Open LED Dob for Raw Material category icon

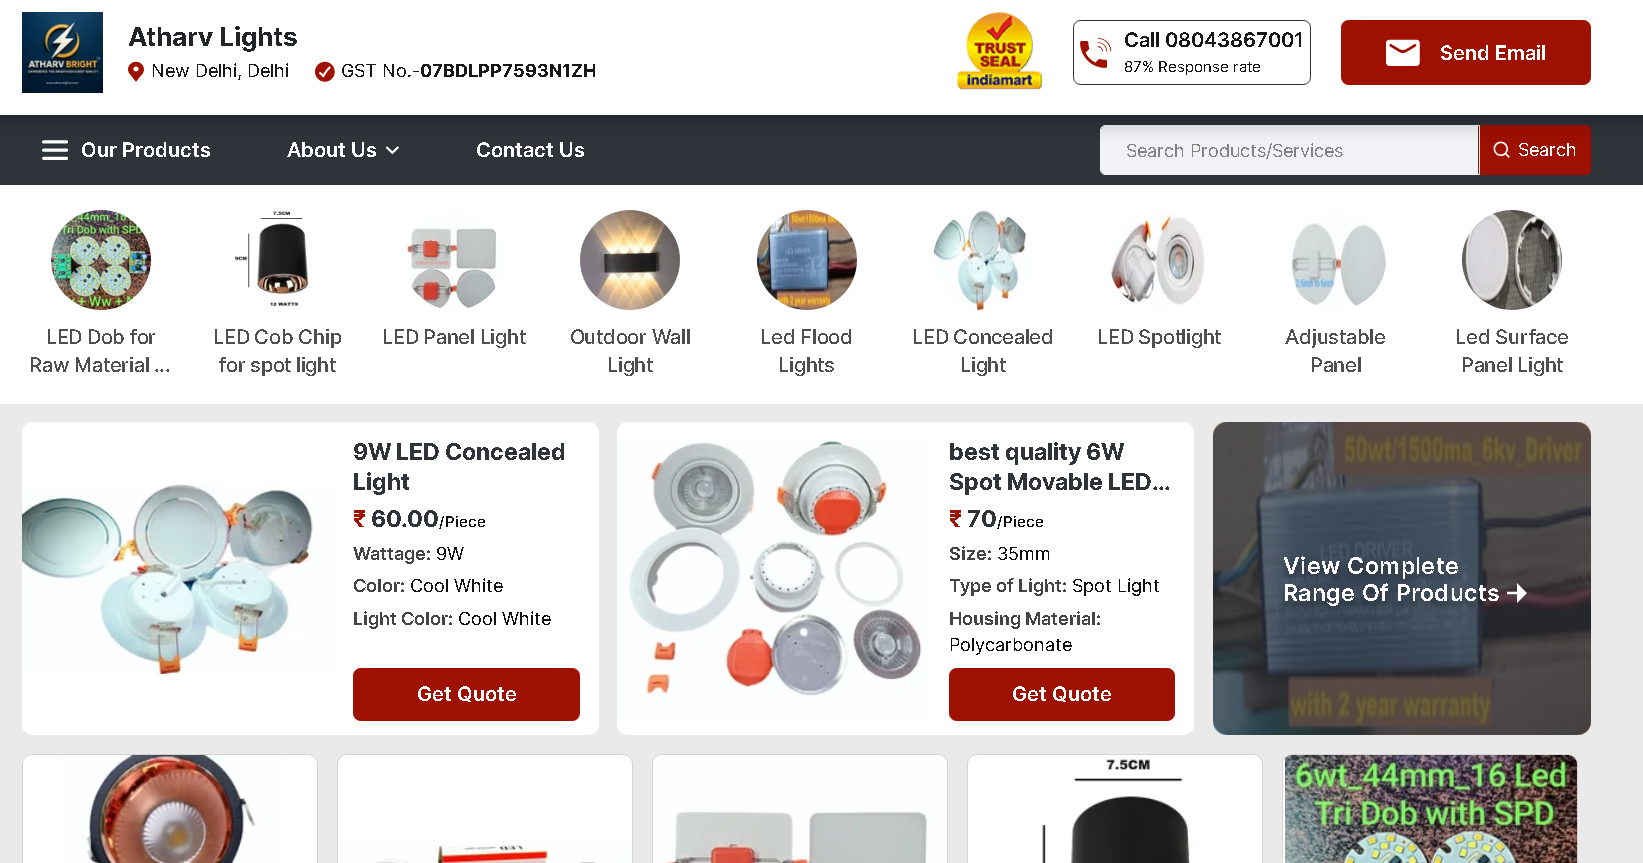[x=101, y=260]
